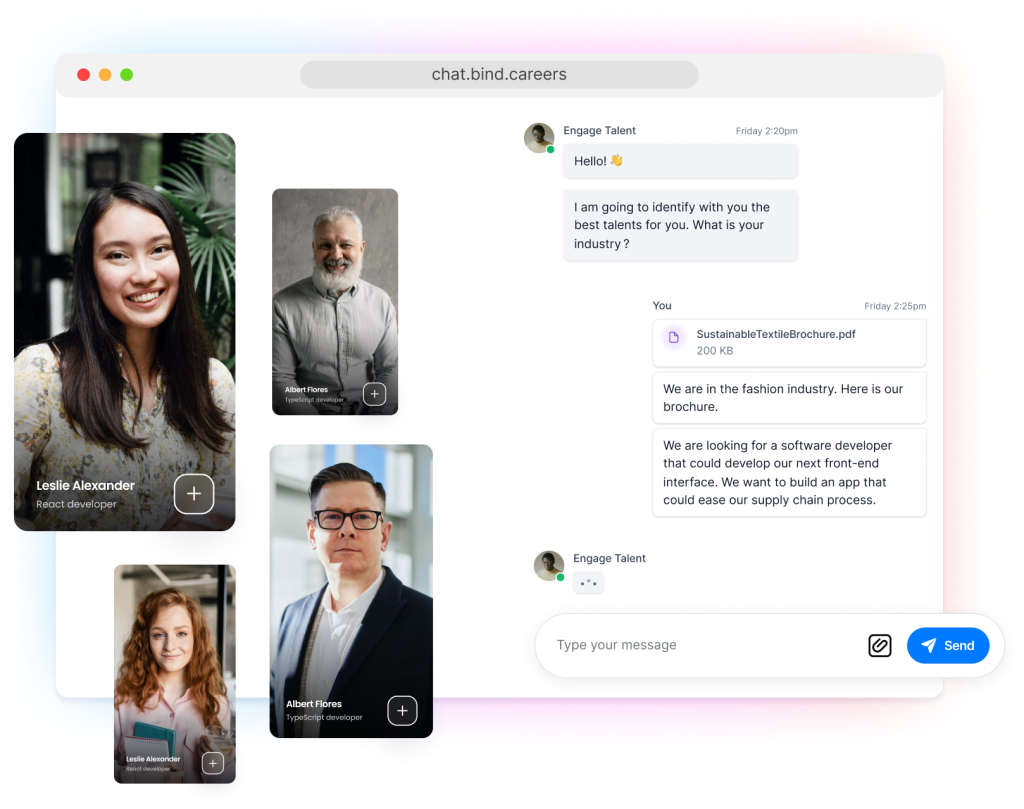Select Leslie Alexander's large photo thumbnail
The image size is (1024, 809).
(124, 300)
